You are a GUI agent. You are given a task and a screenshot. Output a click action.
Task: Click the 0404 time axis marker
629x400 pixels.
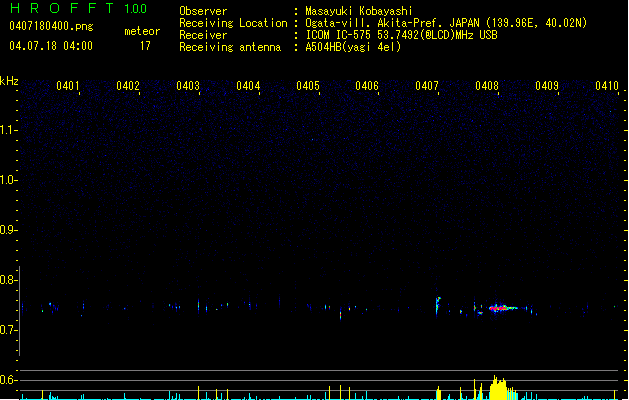pos(248,86)
